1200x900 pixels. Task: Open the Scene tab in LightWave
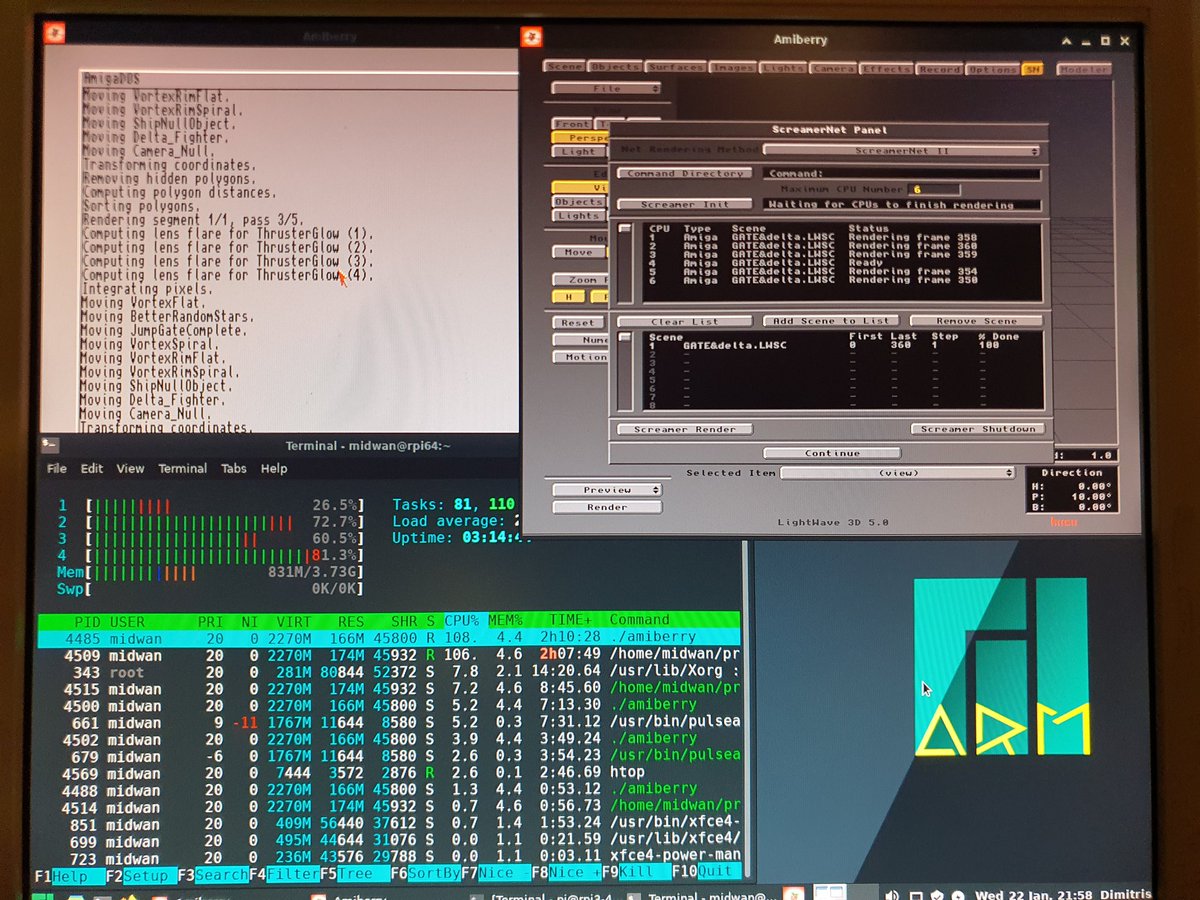564,67
